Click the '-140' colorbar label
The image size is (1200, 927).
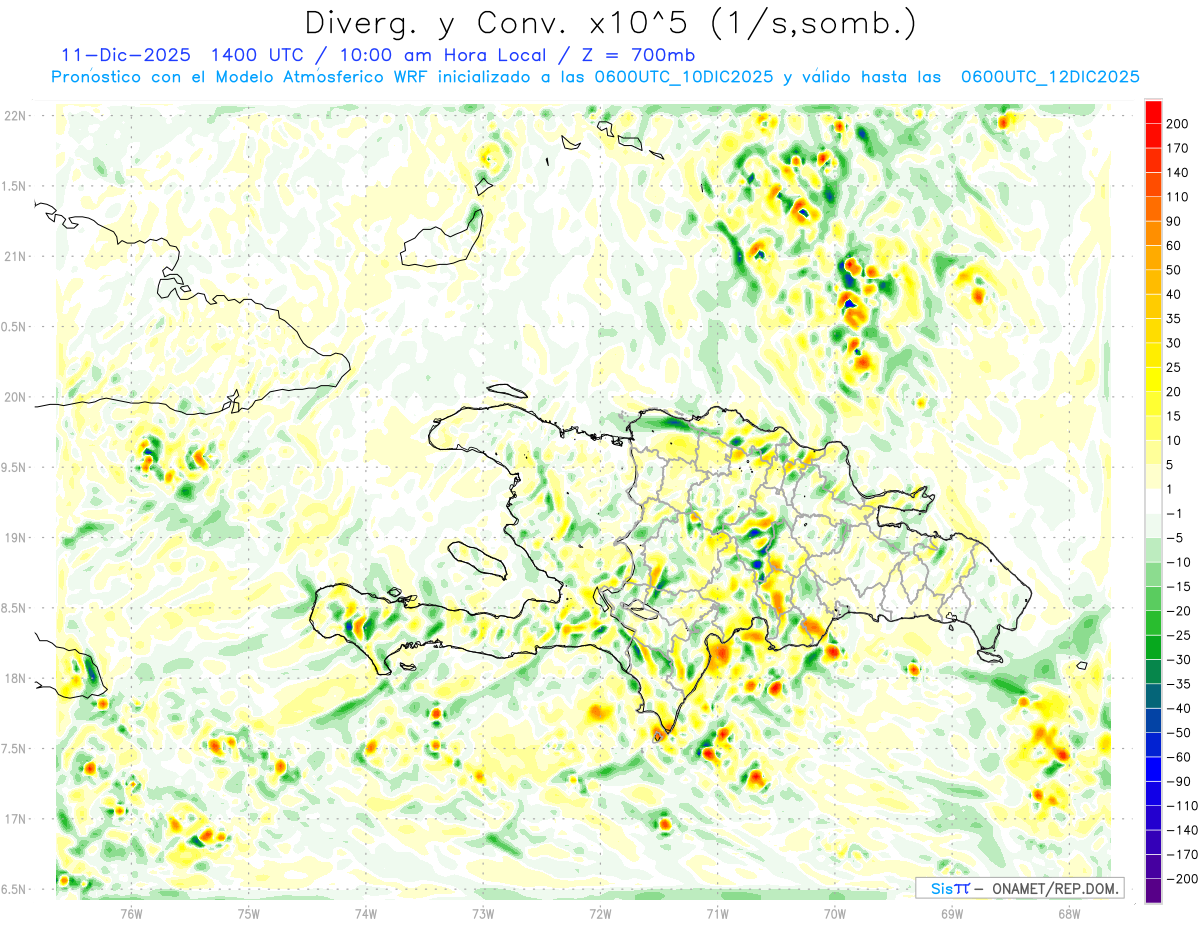(1182, 830)
